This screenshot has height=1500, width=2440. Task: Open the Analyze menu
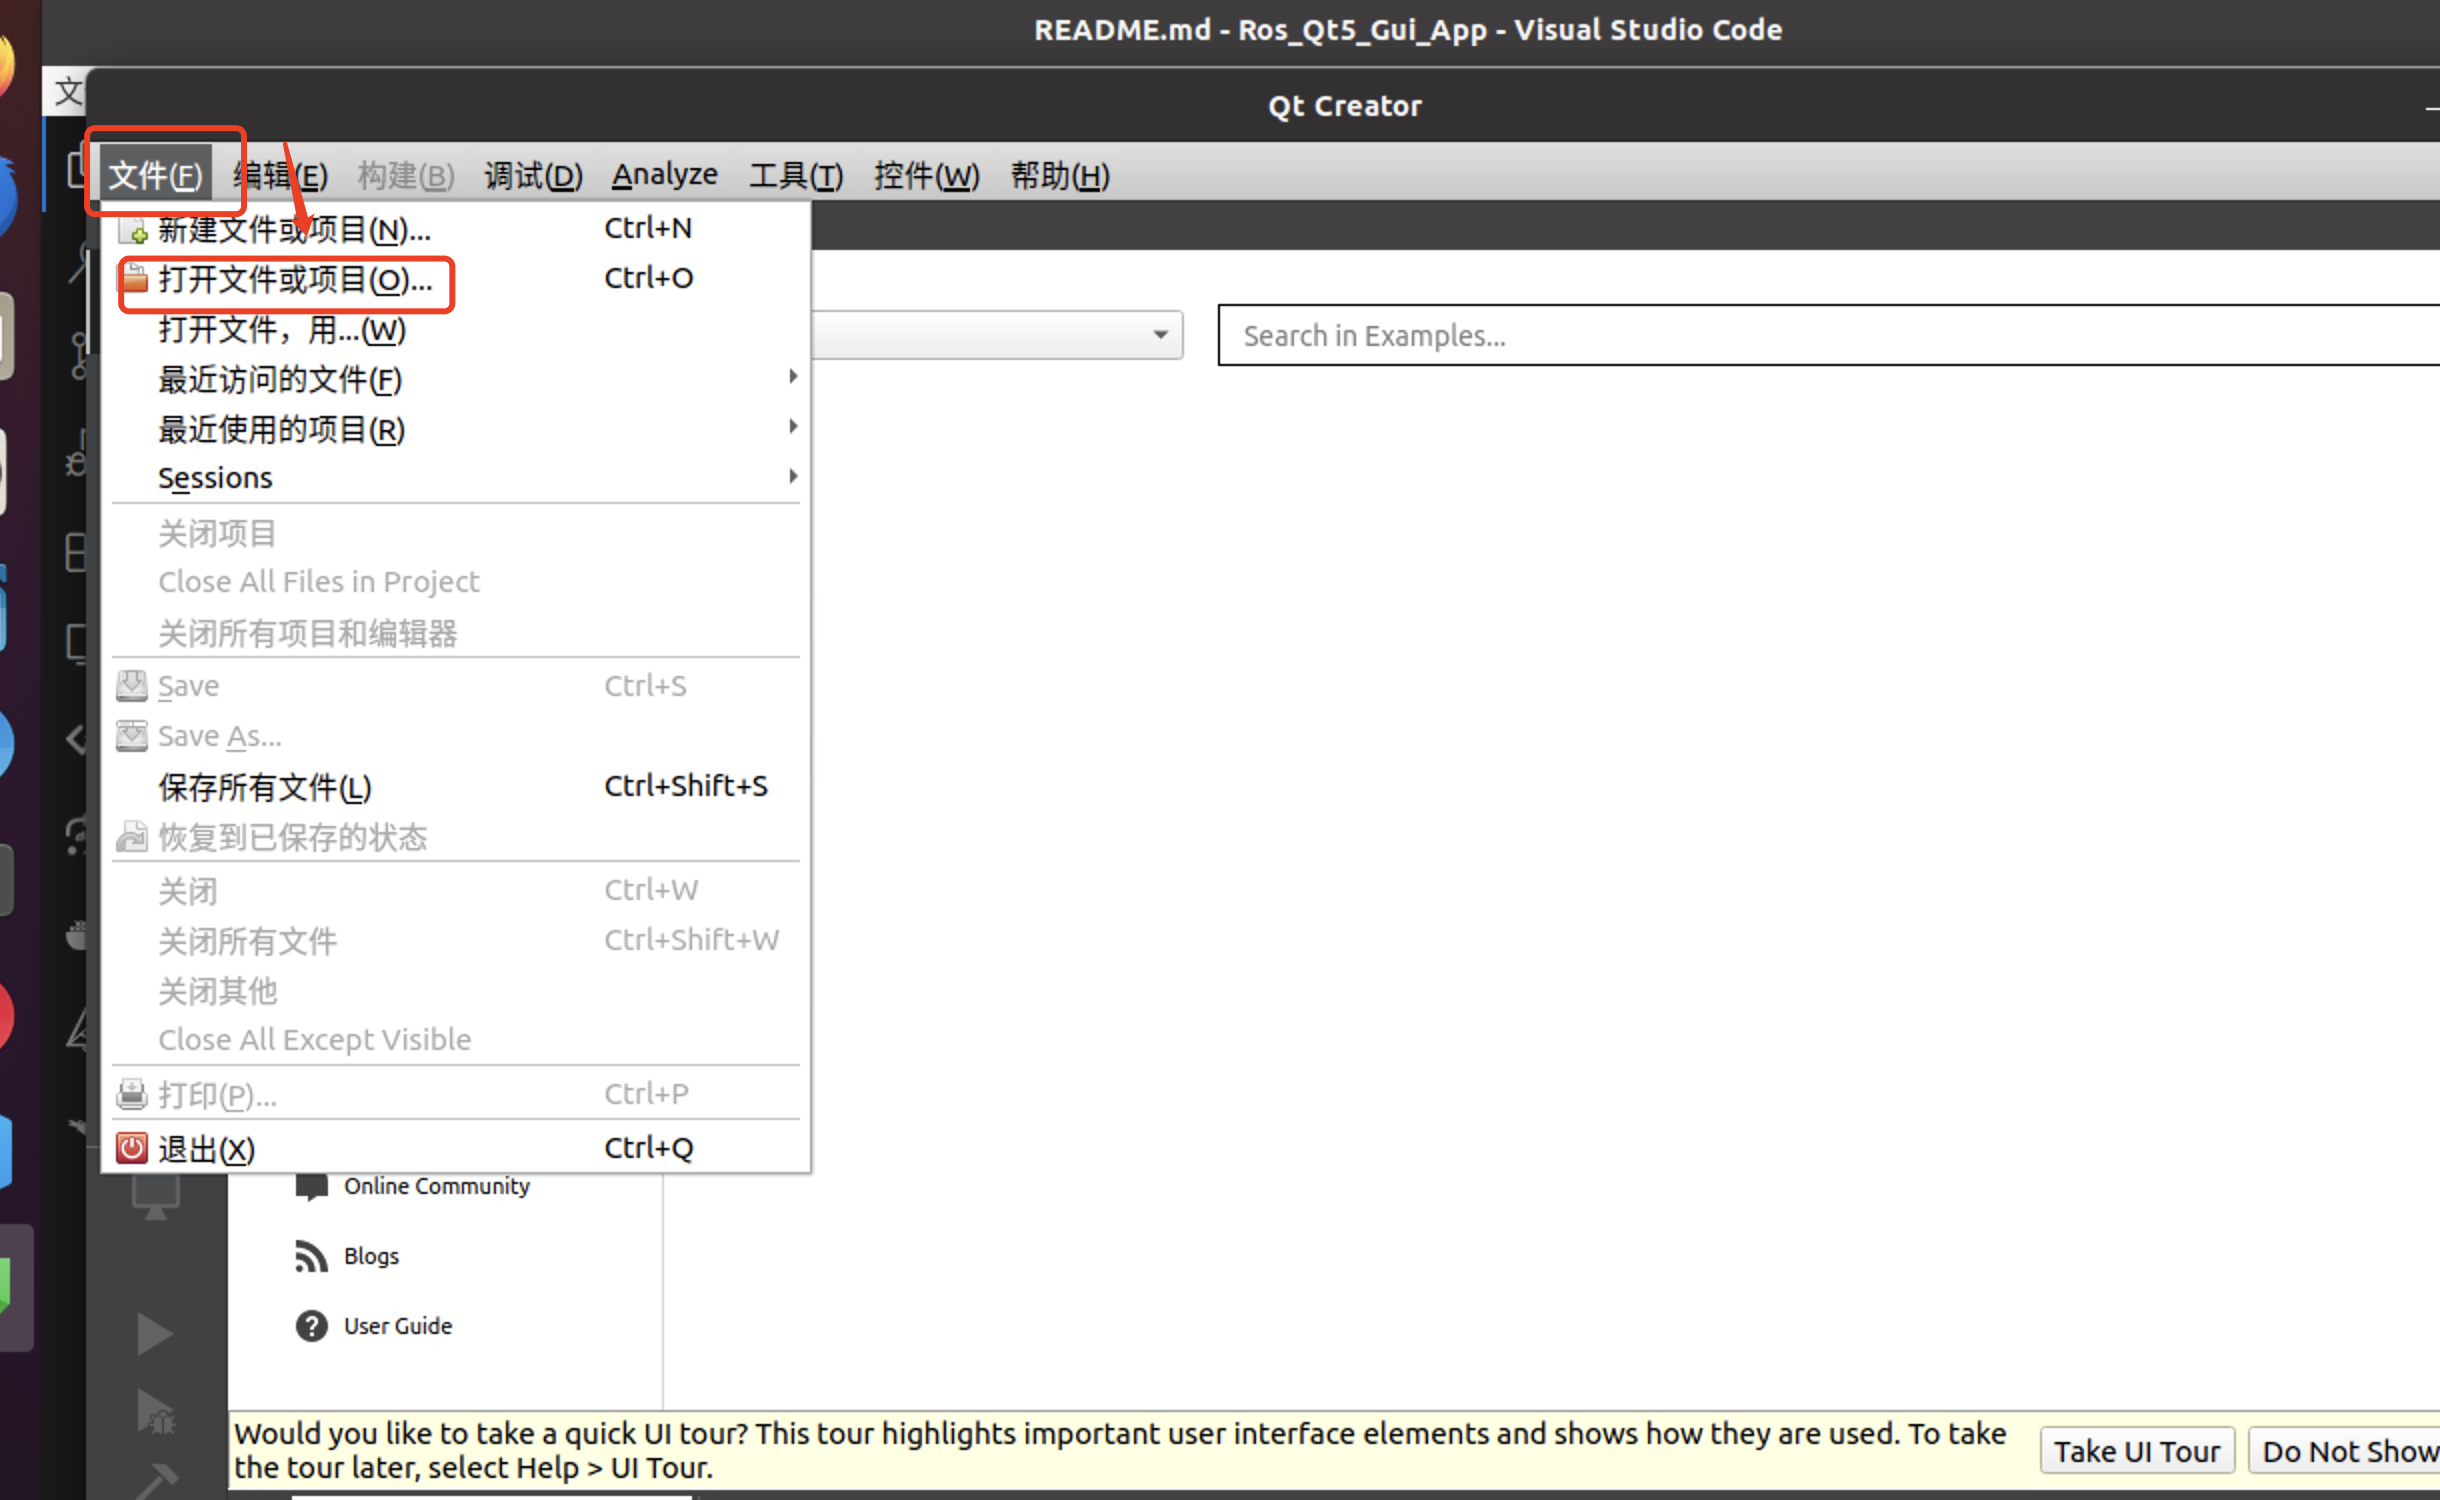(x=664, y=175)
